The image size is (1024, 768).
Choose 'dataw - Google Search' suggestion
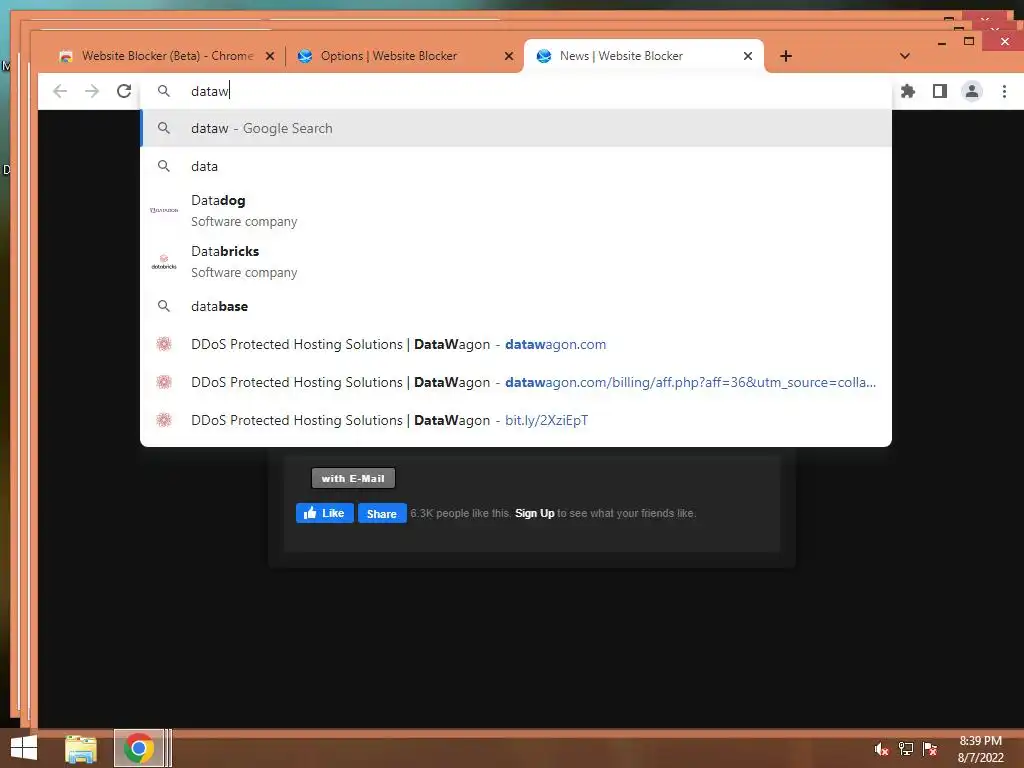click(516, 128)
